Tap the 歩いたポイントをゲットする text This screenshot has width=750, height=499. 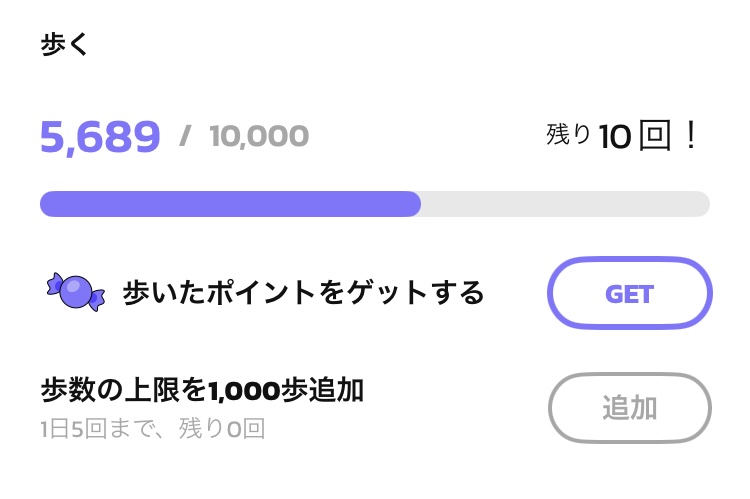303,292
